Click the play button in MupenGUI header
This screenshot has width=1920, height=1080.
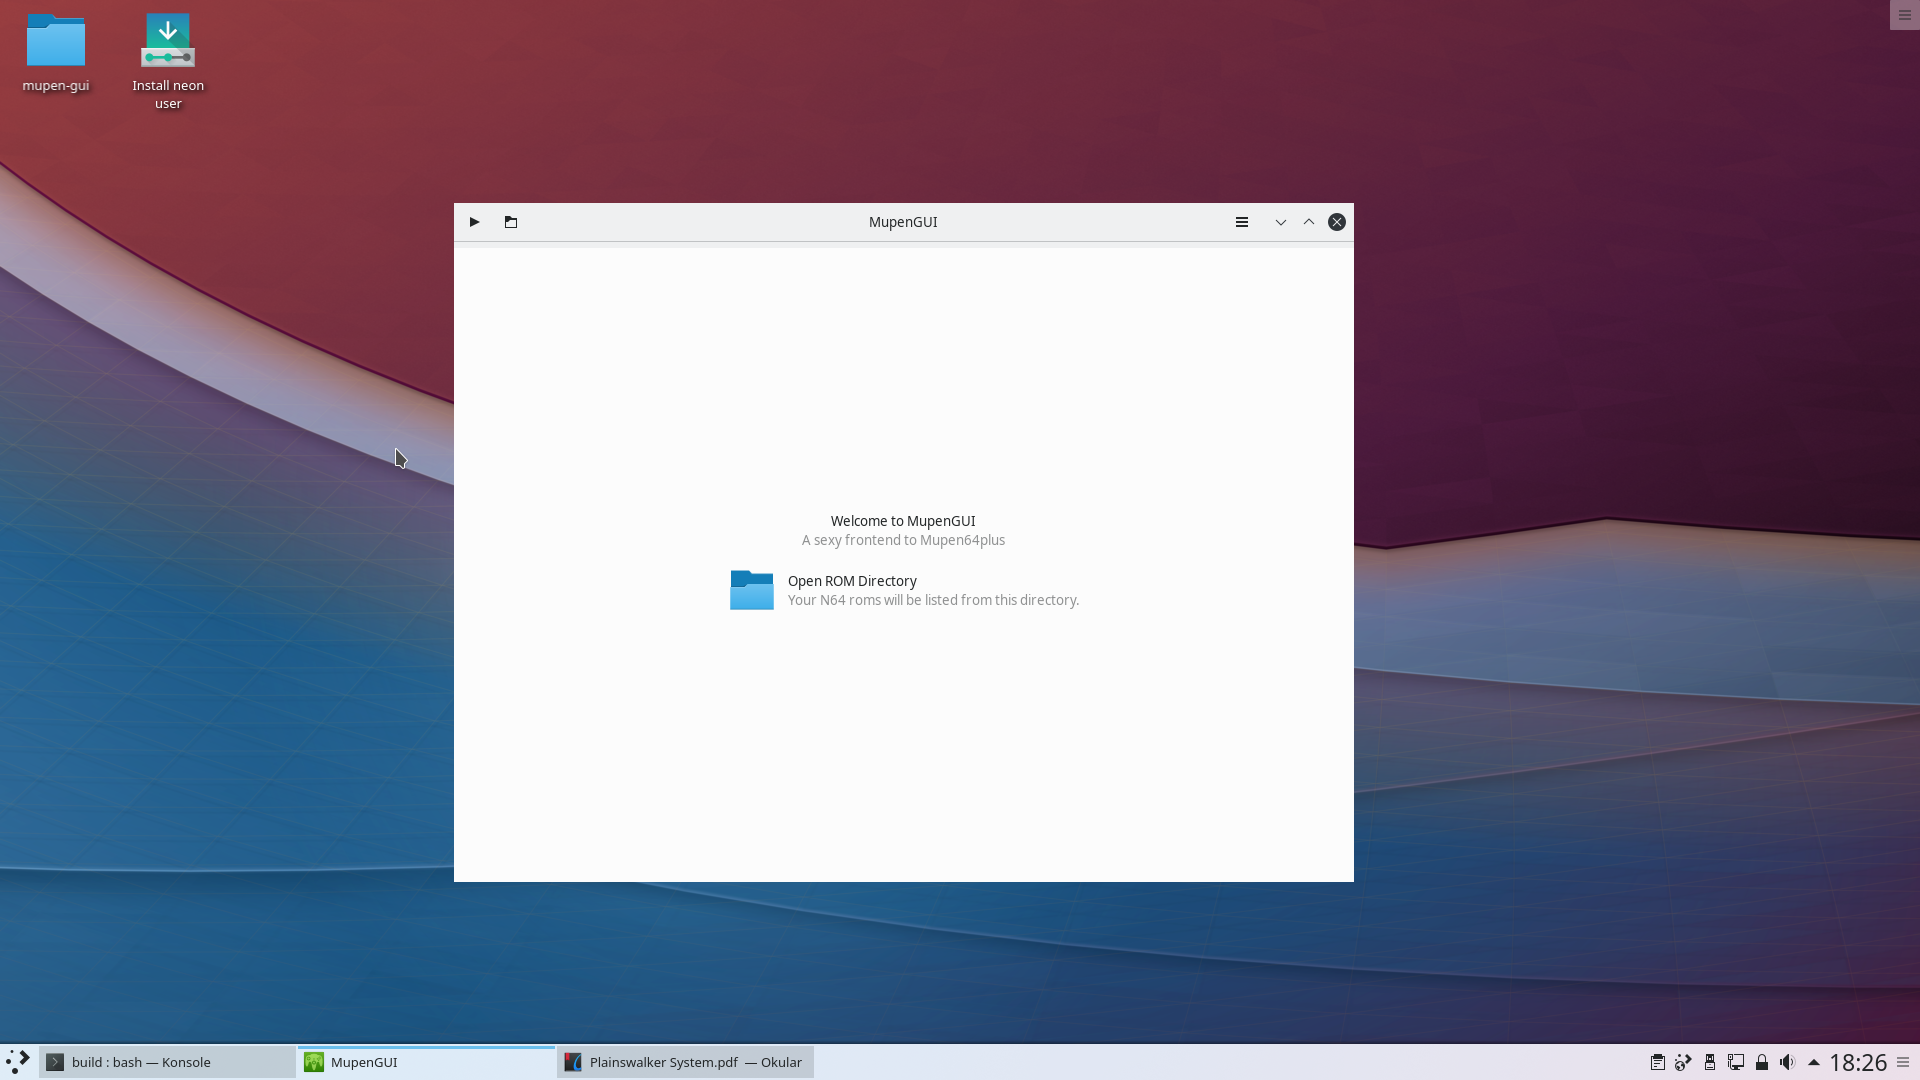tap(474, 222)
